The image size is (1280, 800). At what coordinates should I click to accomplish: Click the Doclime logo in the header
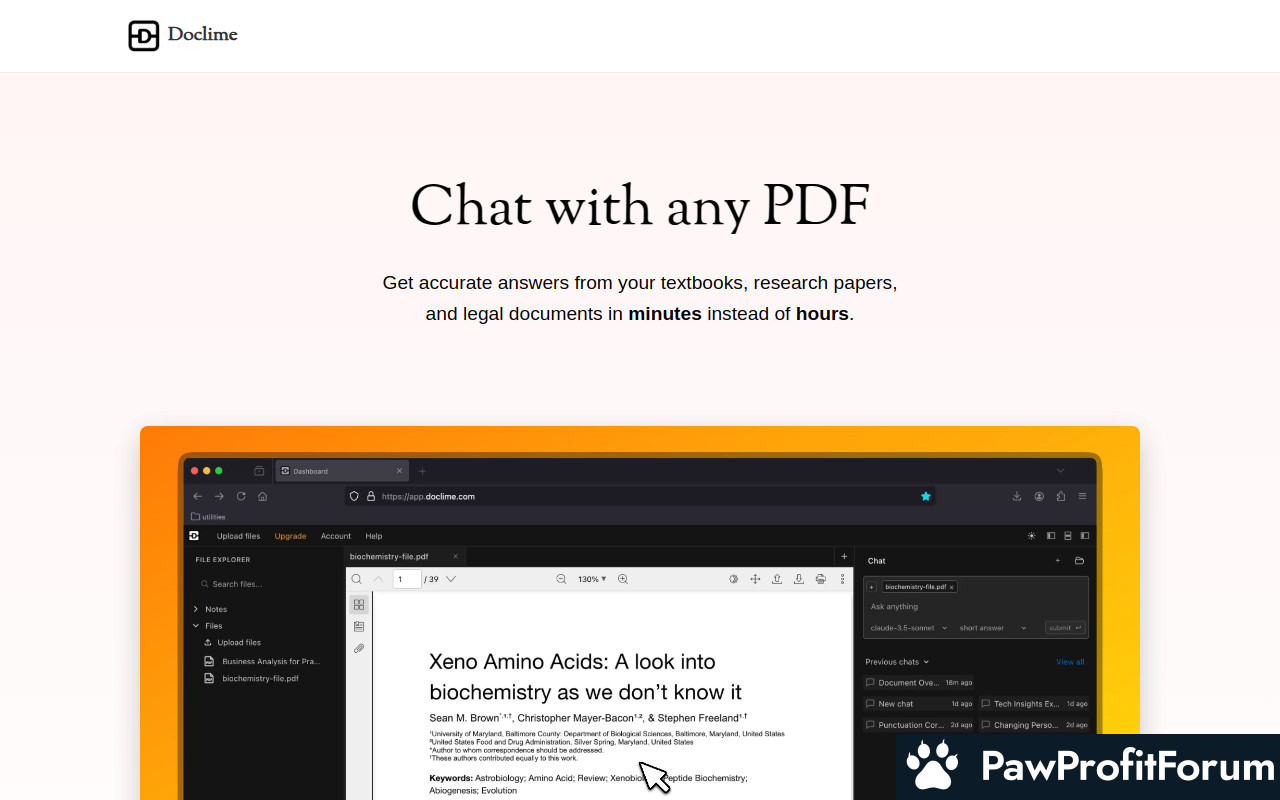[x=183, y=35]
